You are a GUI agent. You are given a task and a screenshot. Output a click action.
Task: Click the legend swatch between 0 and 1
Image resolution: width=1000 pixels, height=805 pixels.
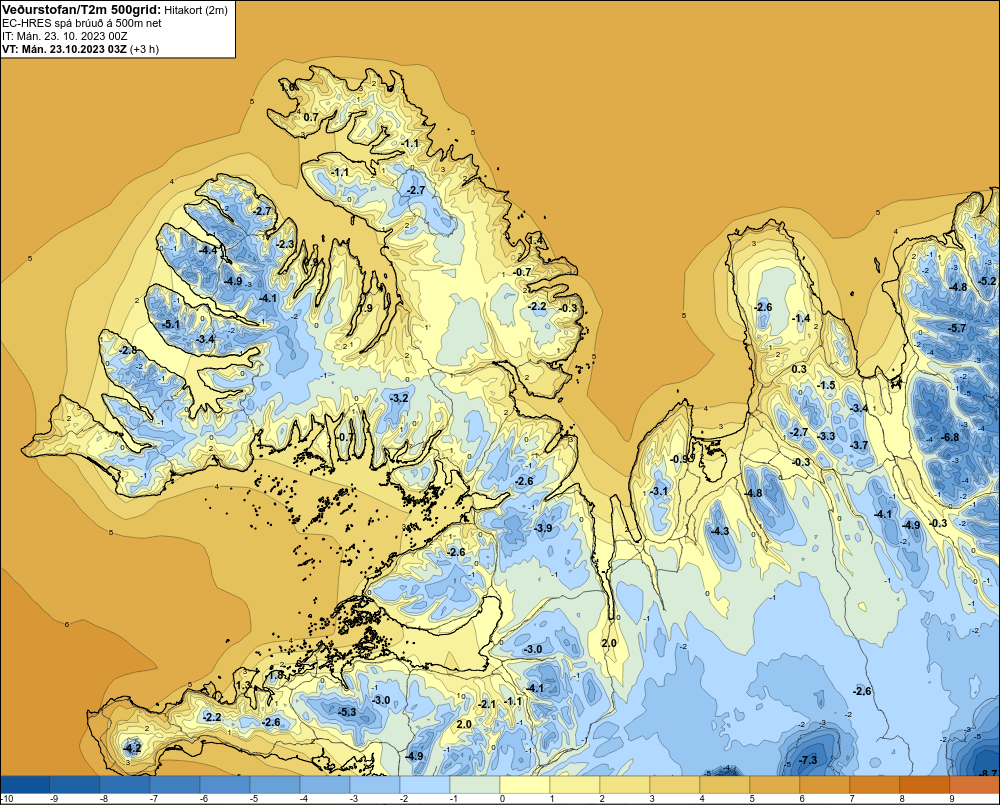tap(525, 784)
